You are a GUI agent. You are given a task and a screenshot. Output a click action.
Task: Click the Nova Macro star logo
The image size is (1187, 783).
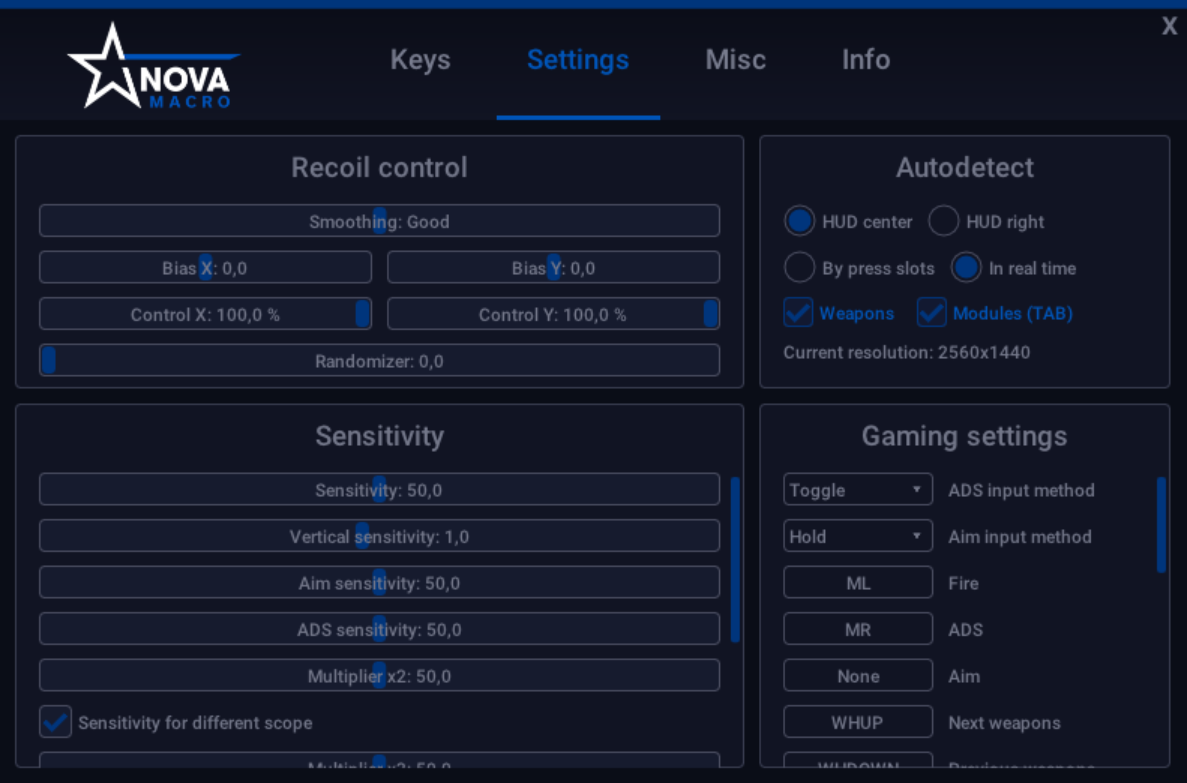point(154,66)
